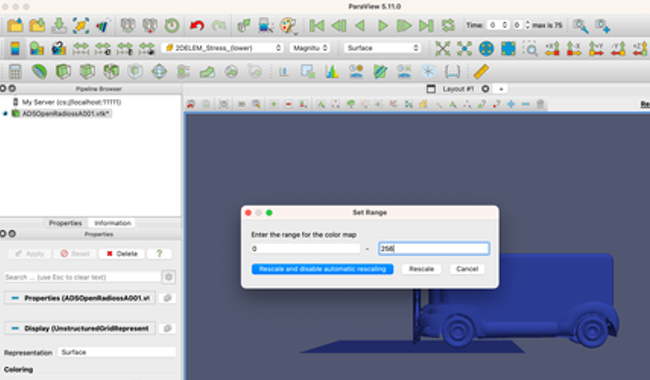Play animation in reverse
This screenshot has height=380, width=650.
coord(360,26)
